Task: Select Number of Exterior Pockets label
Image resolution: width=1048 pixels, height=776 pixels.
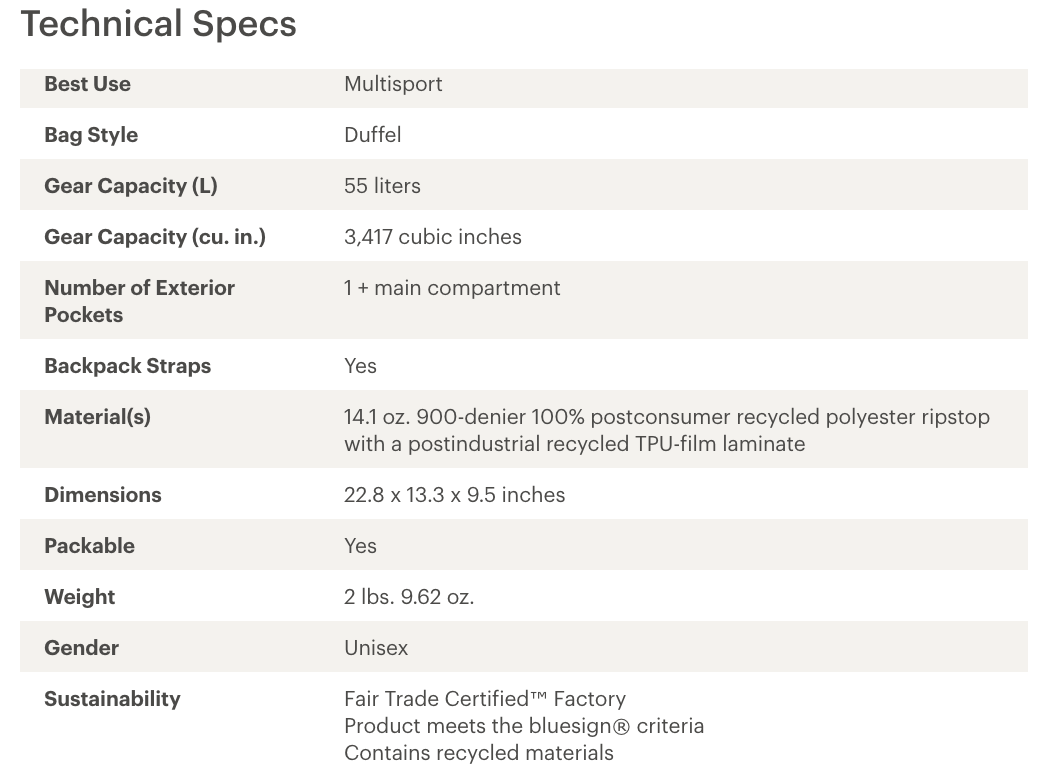Action: [x=139, y=301]
